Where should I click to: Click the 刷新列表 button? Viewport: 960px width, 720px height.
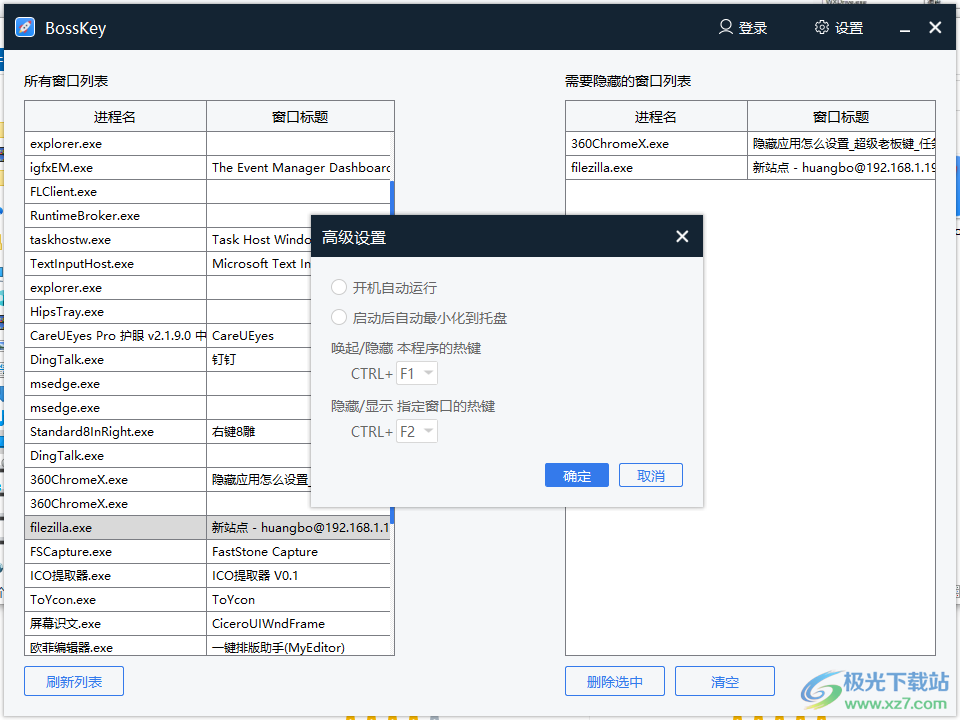pos(74,681)
